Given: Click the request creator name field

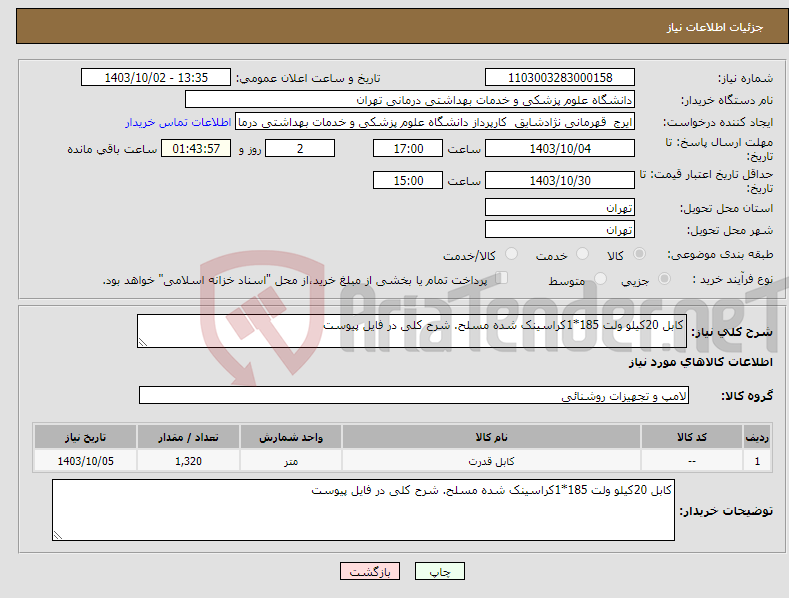Looking at the screenshot, I should (x=435, y=122).
